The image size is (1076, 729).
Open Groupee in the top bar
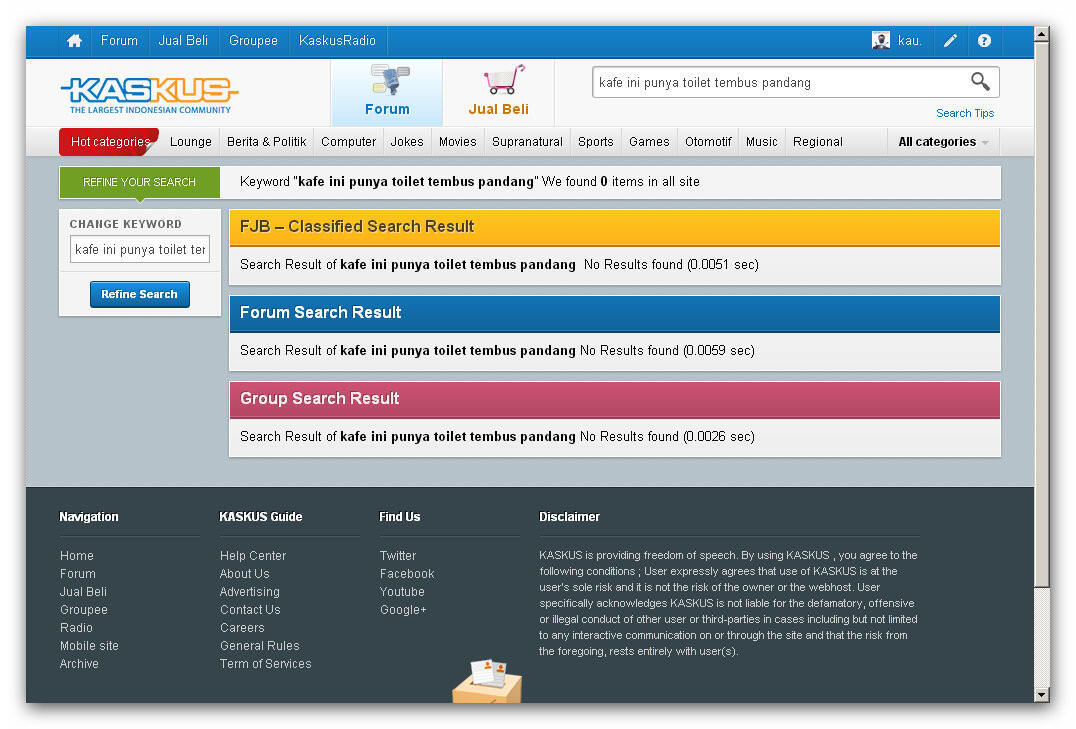pos(253,40)
